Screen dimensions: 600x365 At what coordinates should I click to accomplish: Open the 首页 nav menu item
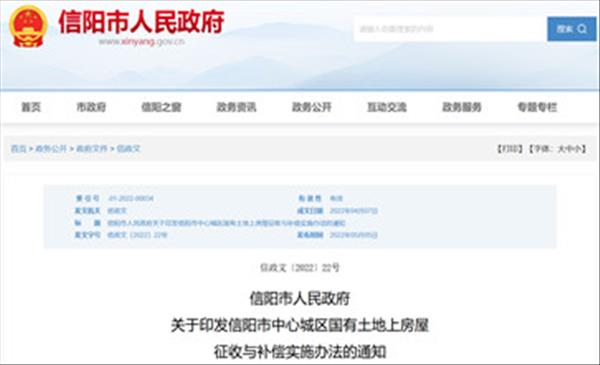(x=31, y=107)
